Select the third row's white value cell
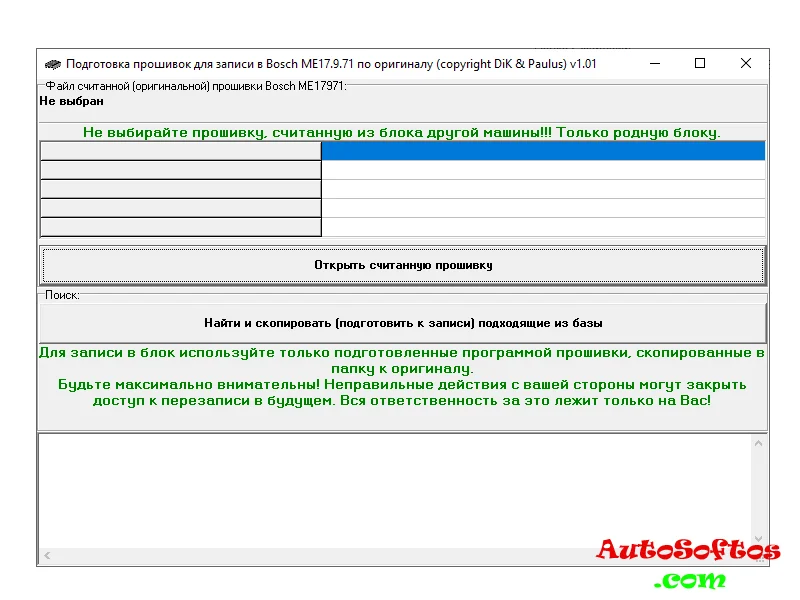The width and height of the screenshot is (800, 600). [x=543, y=189]
